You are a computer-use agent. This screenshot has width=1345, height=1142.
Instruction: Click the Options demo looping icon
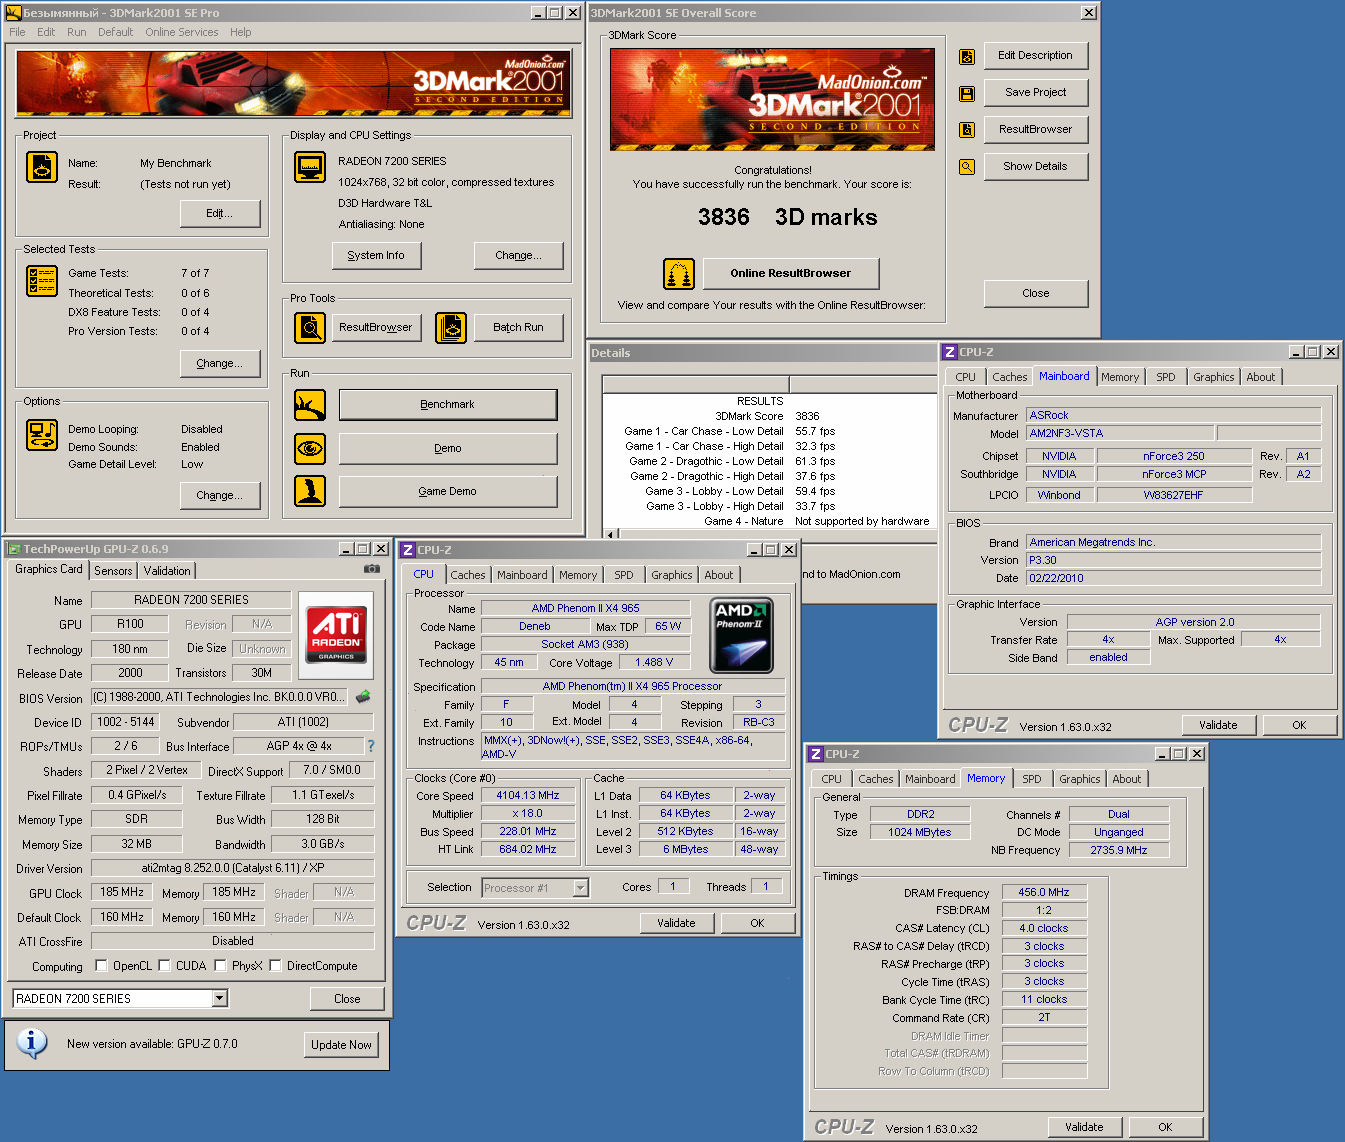(42, 435)
